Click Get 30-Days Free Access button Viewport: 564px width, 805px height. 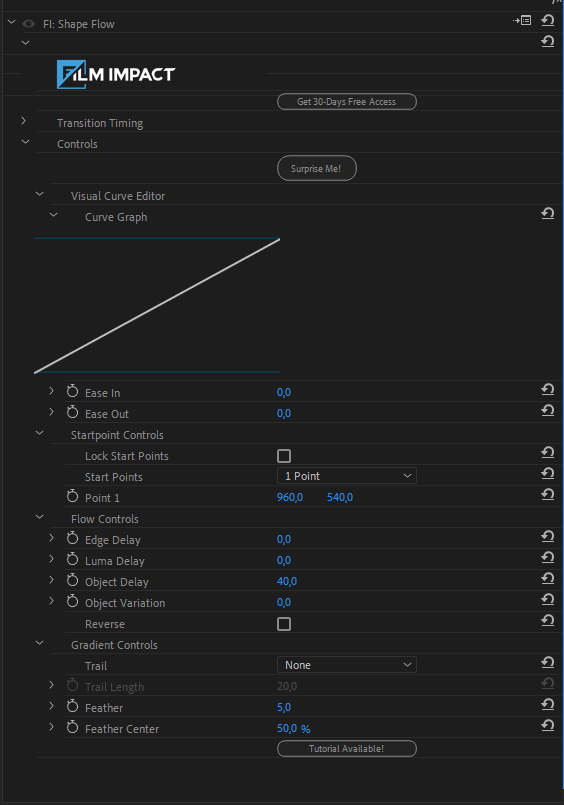(x=347, y=102)
